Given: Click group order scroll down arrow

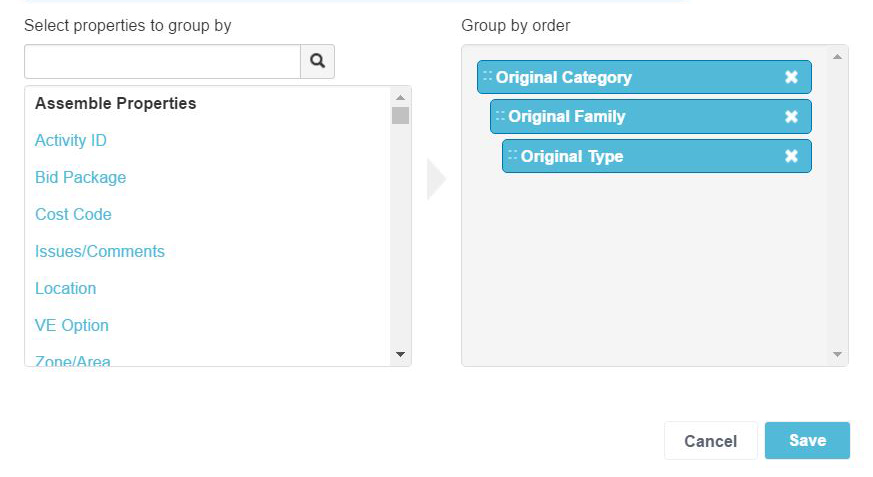Looking at the screenshot, I should [x=837, y=354].
